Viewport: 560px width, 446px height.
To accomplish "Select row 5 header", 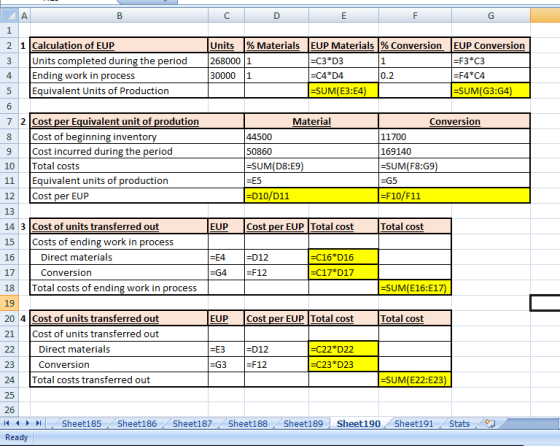I will (9, 91).
